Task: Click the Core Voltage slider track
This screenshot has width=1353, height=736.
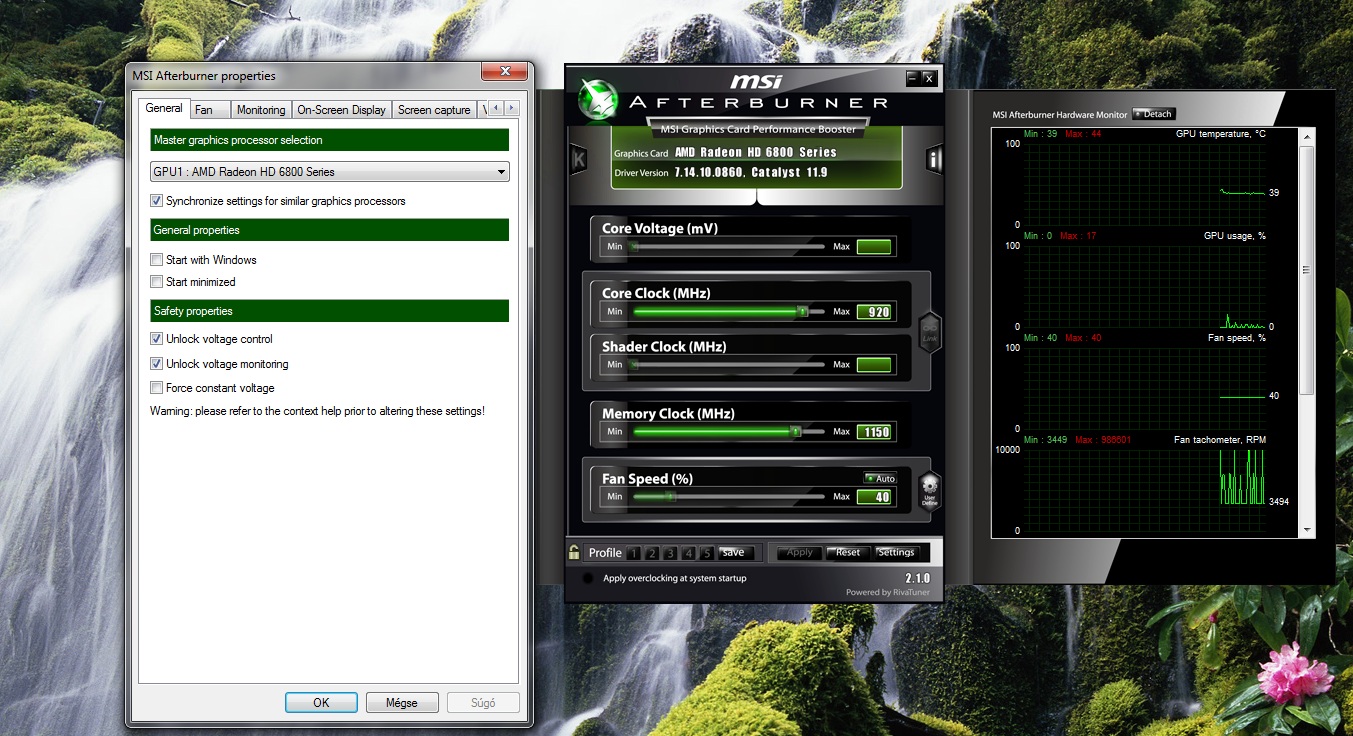Action: tap(729, 246)
